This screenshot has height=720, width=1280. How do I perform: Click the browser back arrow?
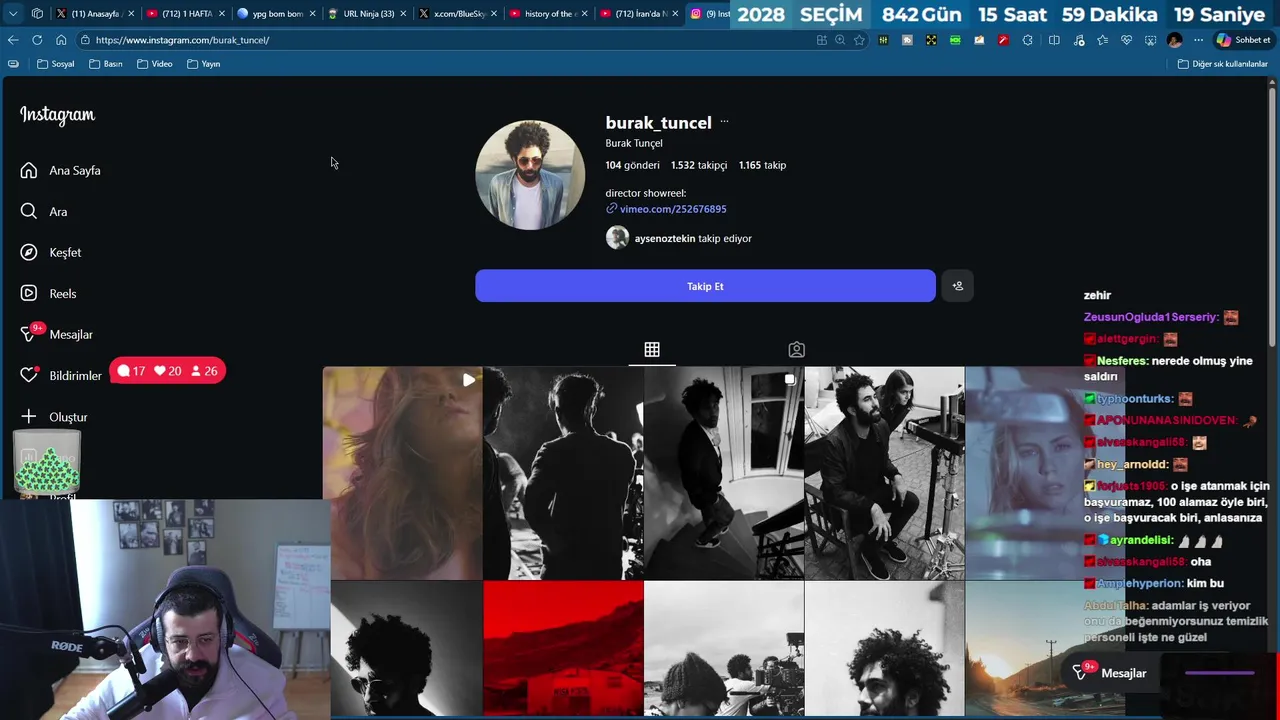tap(13, 40)
